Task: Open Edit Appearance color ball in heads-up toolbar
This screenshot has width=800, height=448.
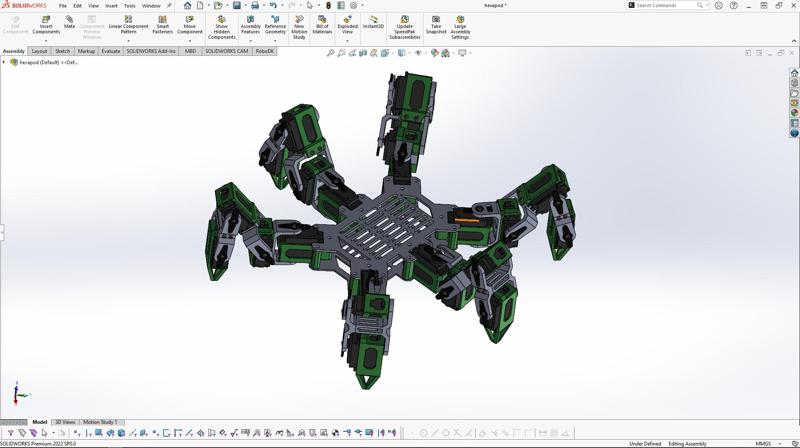Action: [435, 53]
